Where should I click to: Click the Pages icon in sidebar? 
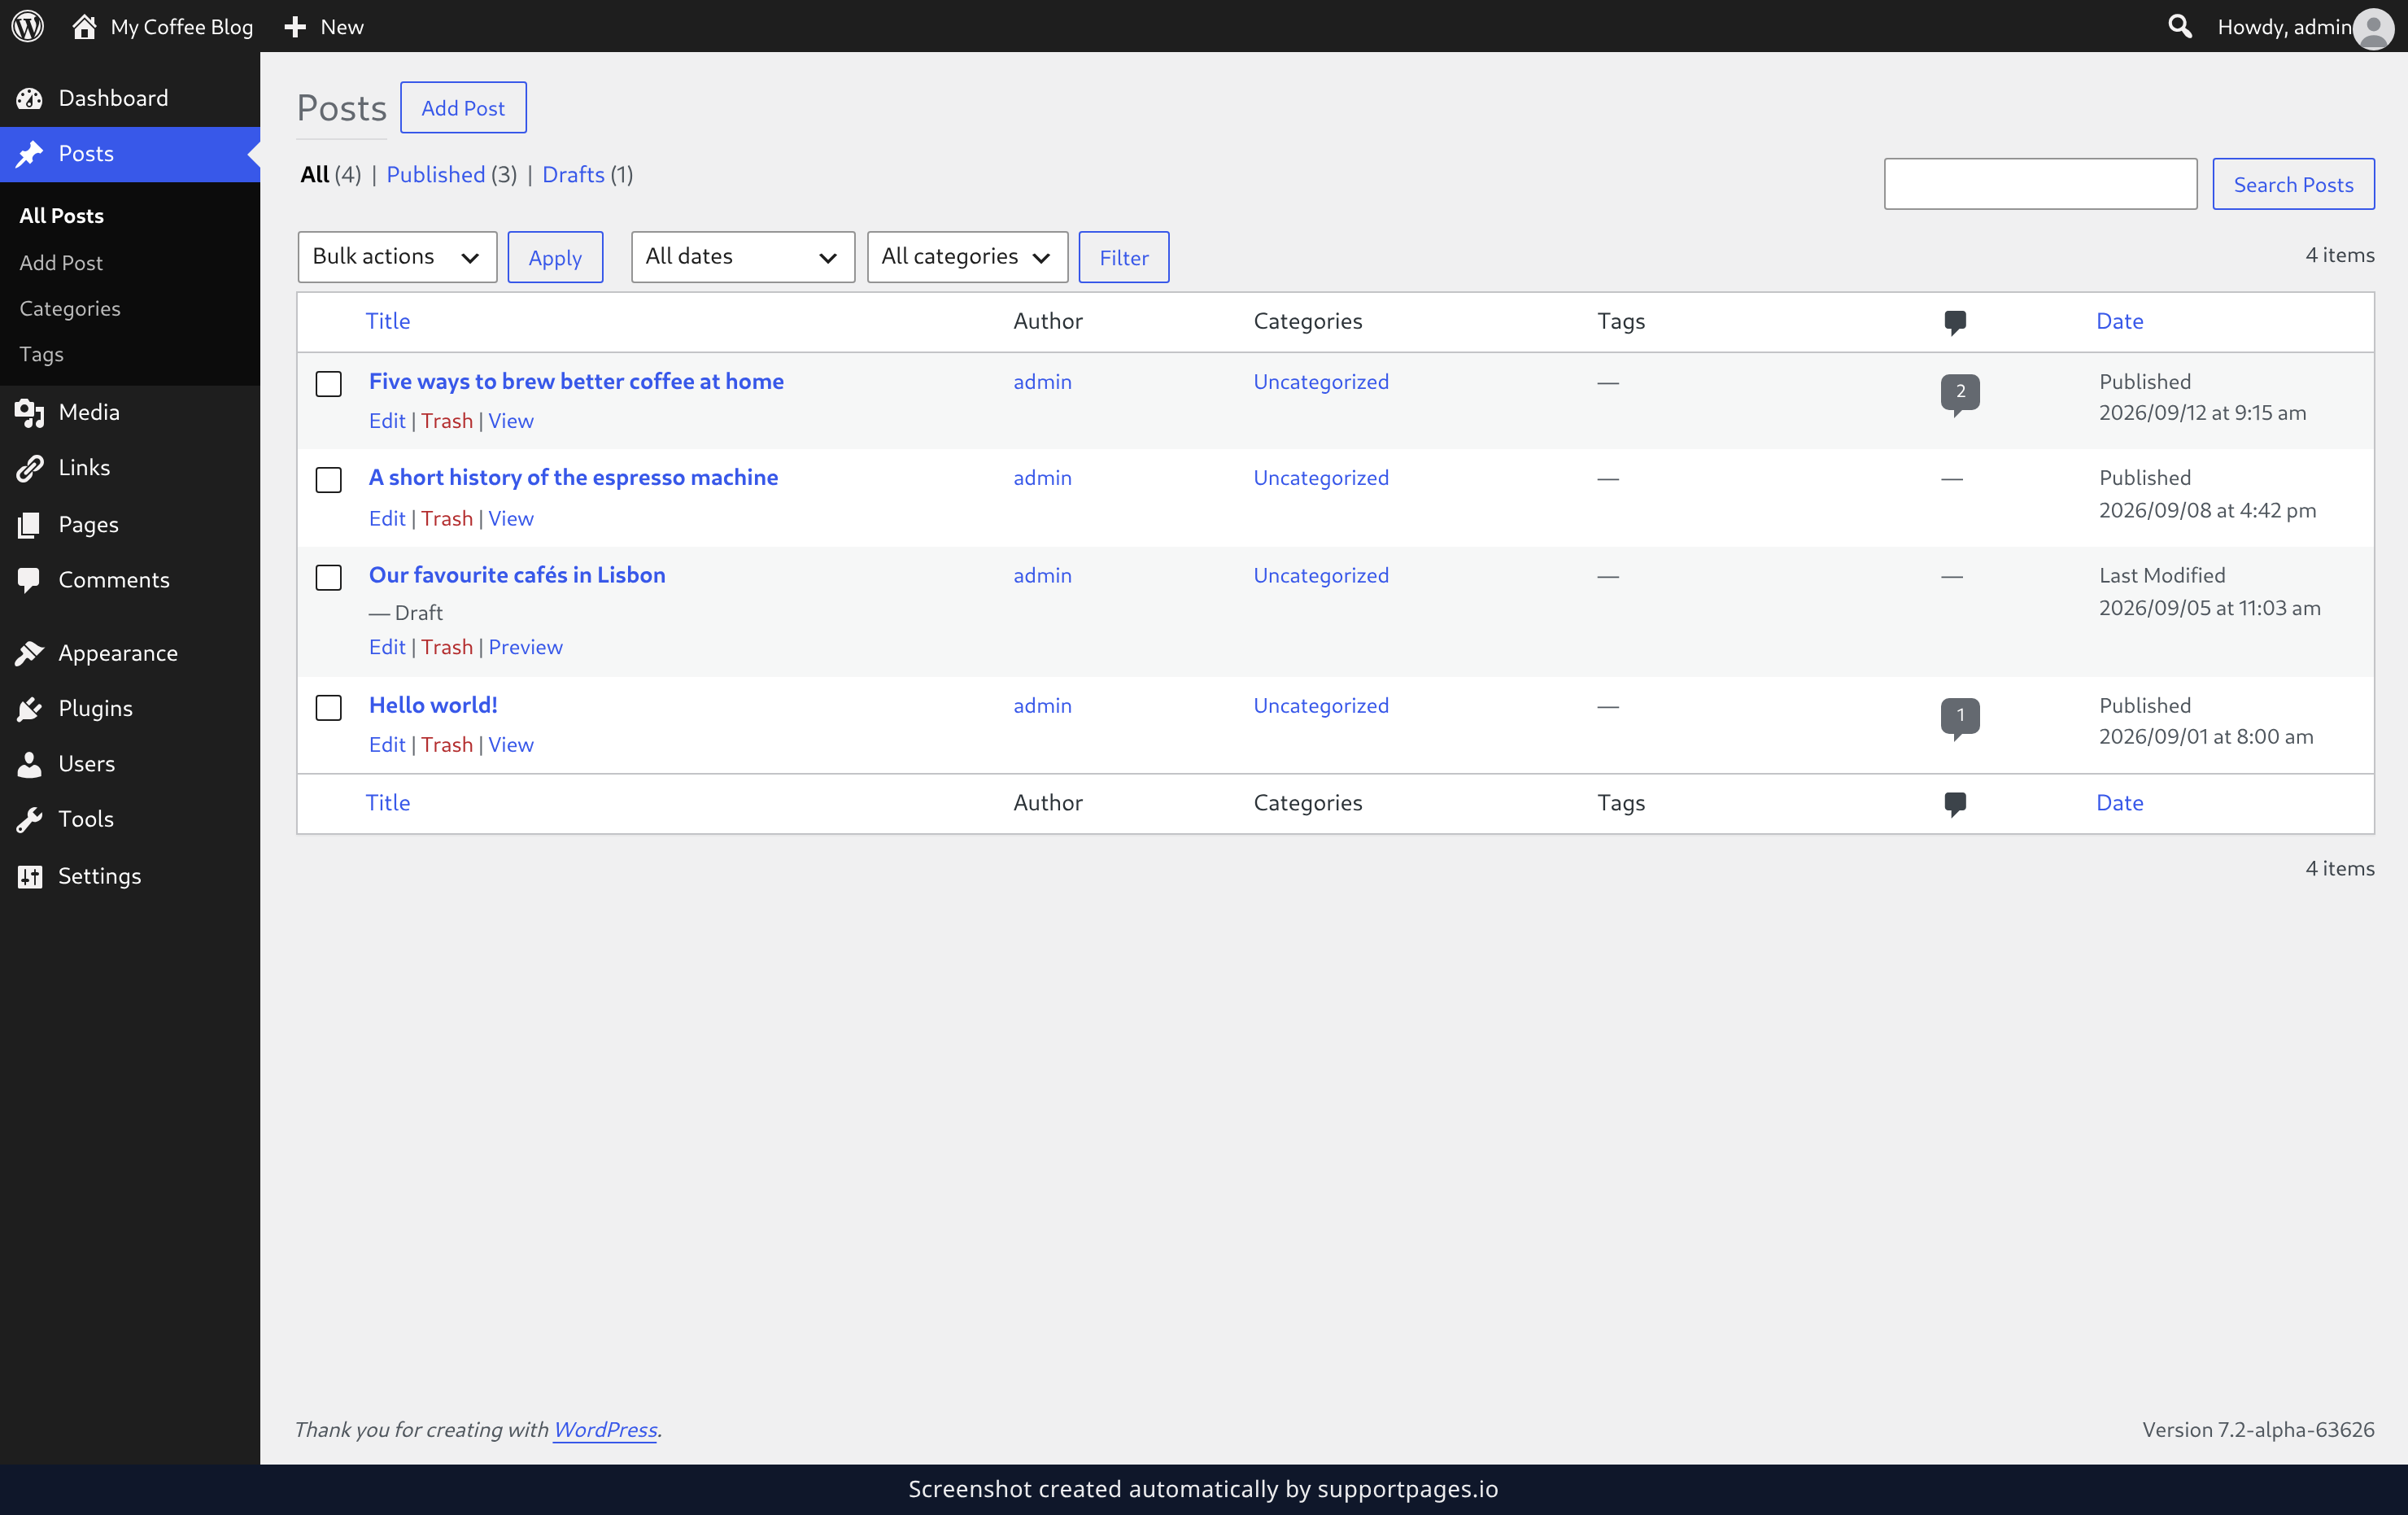[x=30, y=524]
